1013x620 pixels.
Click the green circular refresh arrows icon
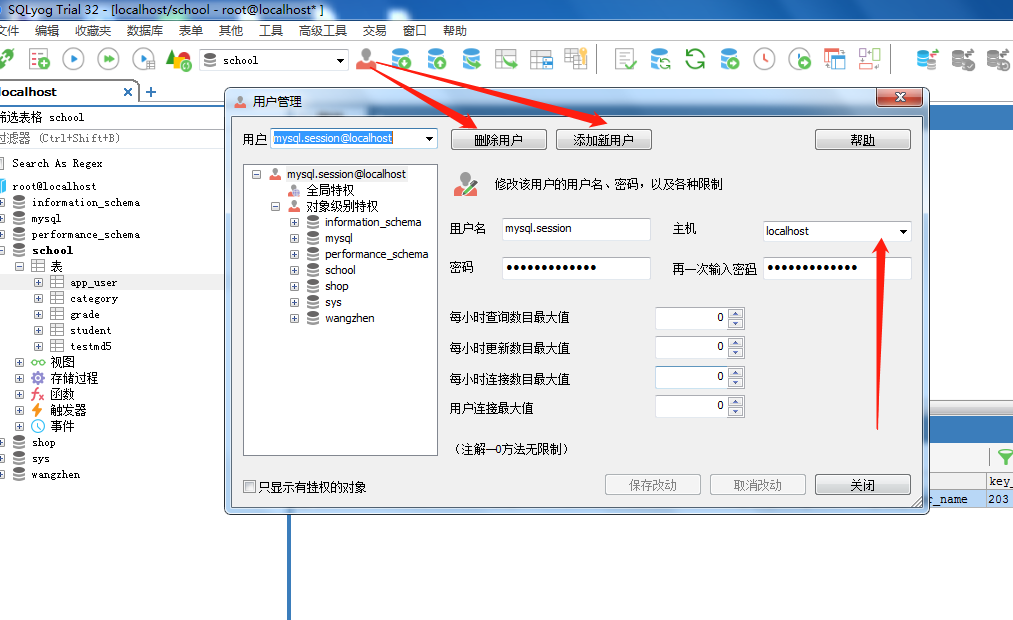(x=695, y=59)
